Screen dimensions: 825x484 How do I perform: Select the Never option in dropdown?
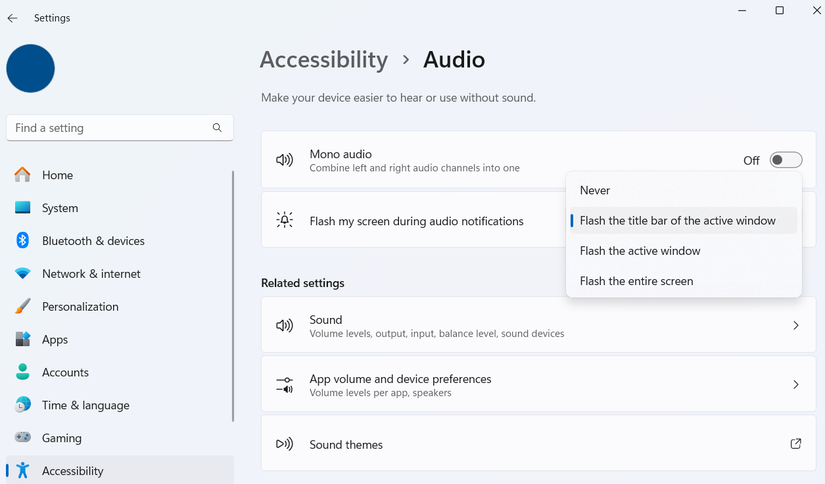click(x=595, y=190)
